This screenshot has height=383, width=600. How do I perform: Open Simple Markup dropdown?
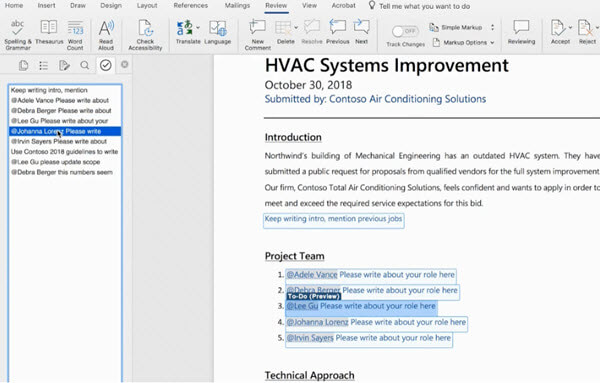coord(461,27)
